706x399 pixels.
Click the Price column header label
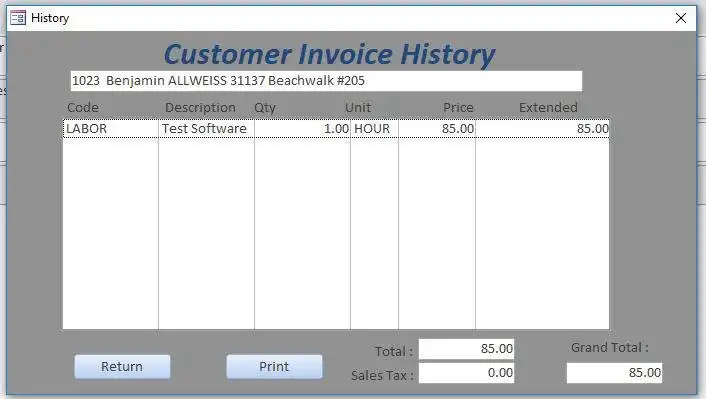click(x=458, y=108)
